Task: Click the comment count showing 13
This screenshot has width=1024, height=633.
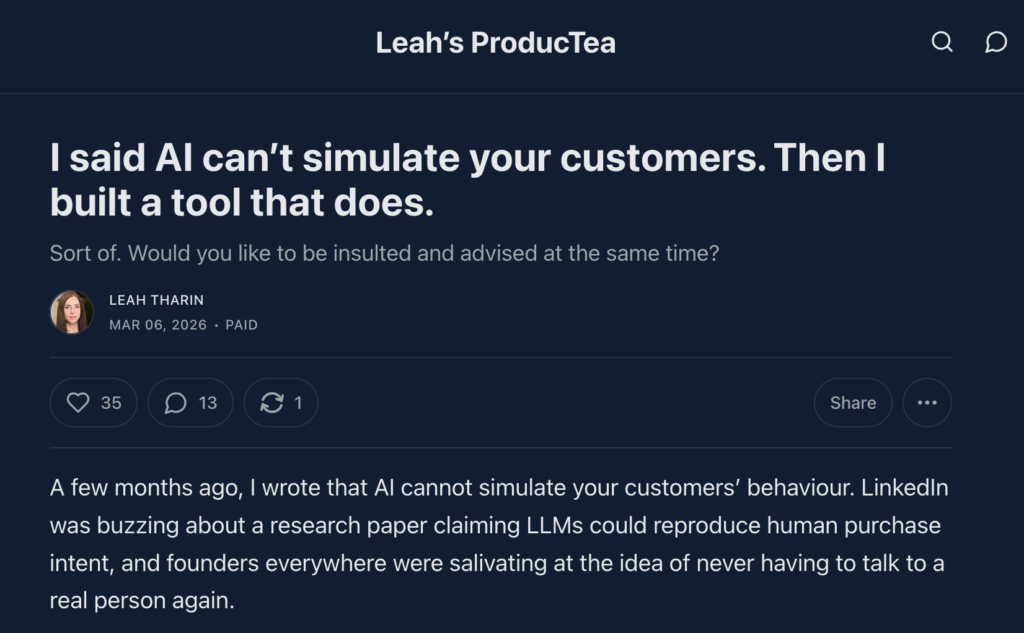Action: click(208, 402)
